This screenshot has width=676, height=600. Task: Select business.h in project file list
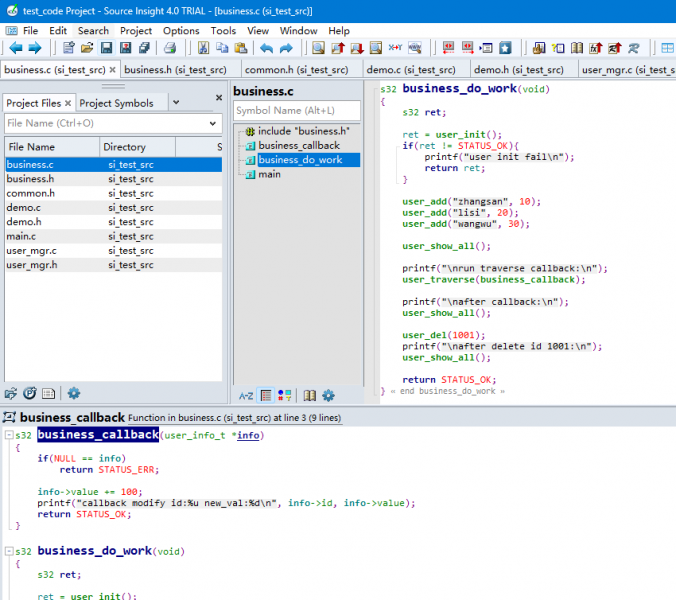(x=113, y=179)
